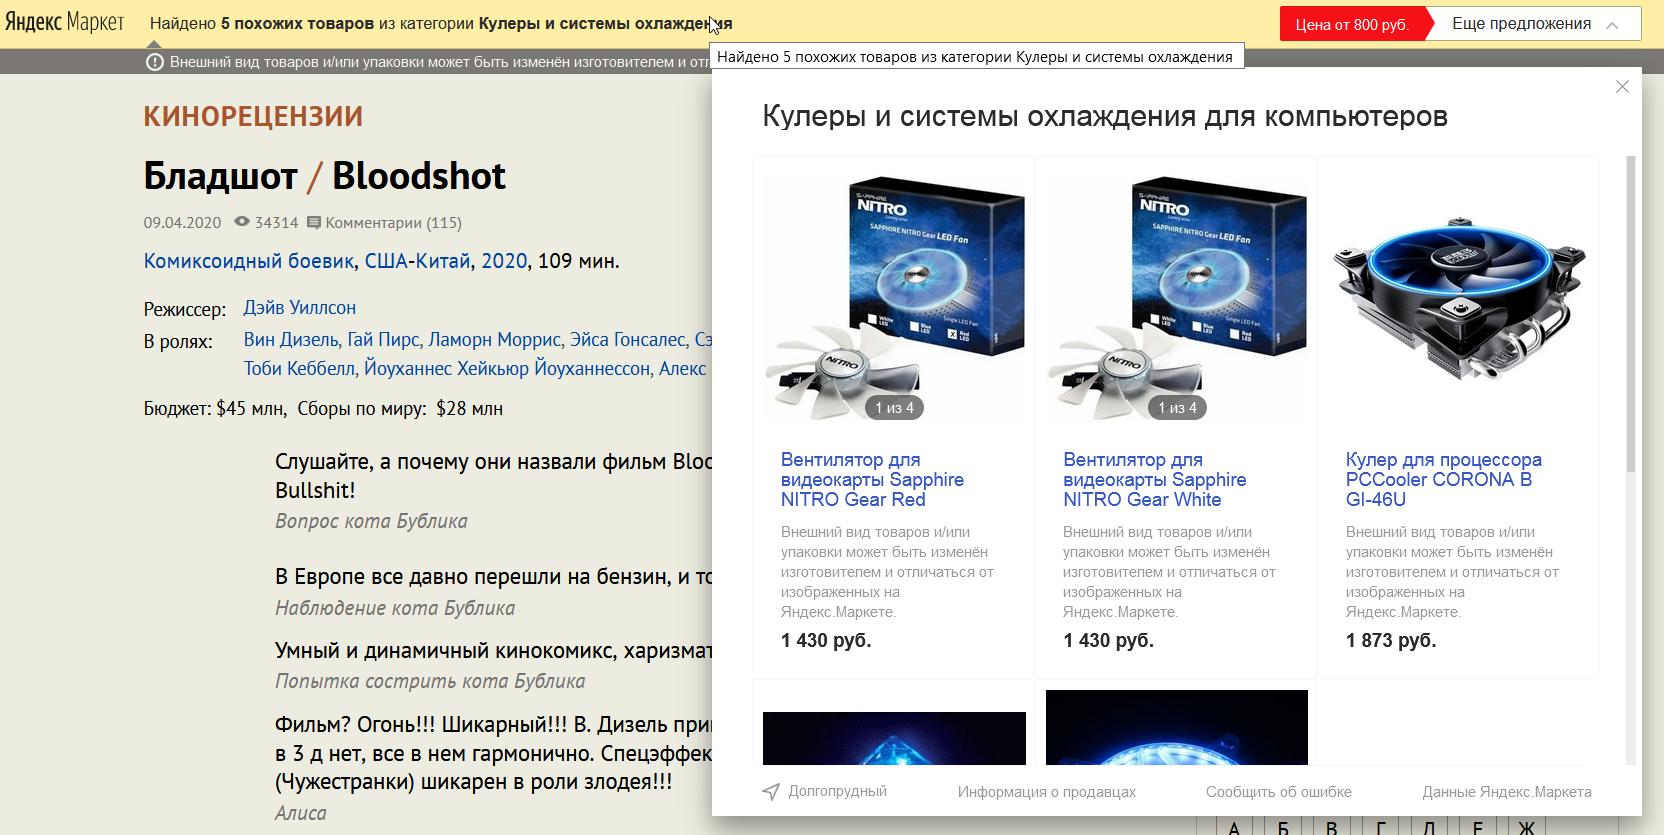
Task: Open actor Гай Пирс link
Action: 383,340
